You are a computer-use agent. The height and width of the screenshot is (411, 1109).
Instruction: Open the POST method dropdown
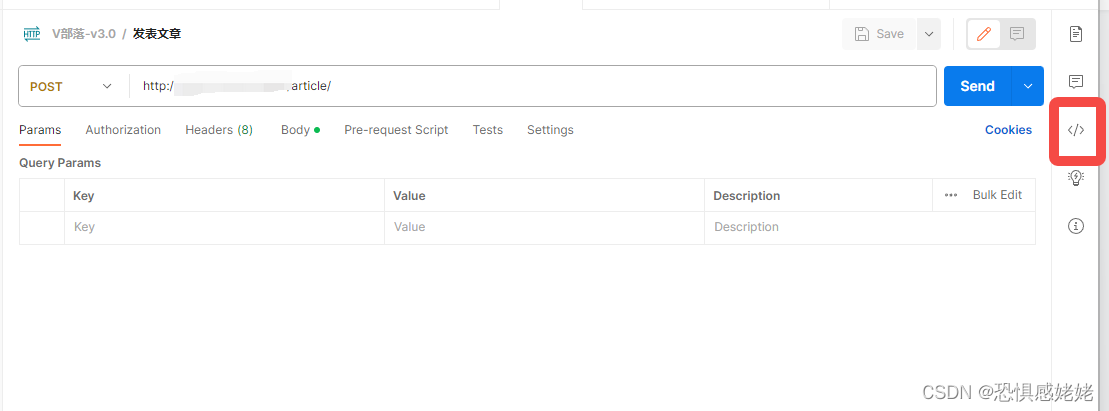(73, 86)
